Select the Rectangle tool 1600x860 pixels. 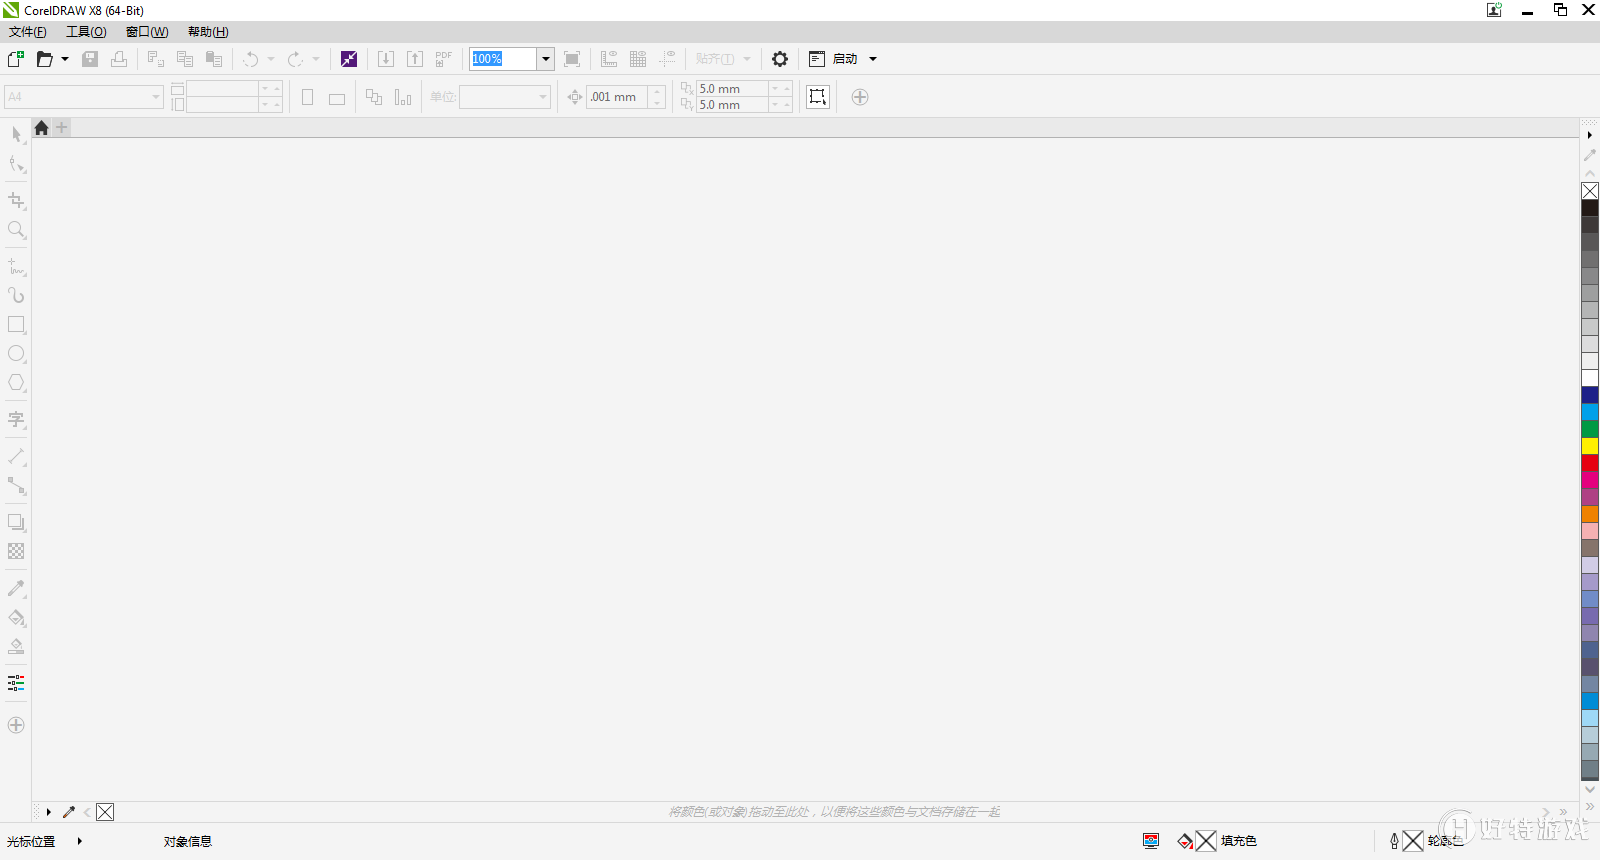point(16,325)
